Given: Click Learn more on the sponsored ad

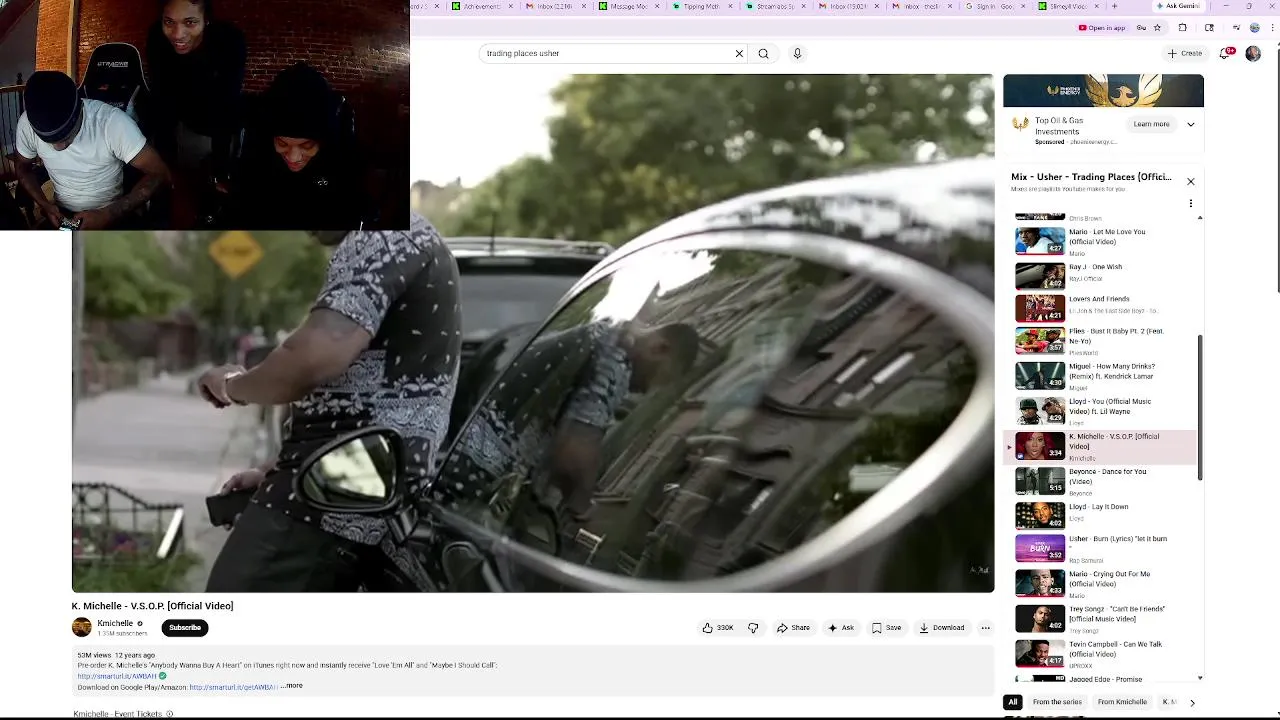Looking at the screenshot, I should 1151,124.
